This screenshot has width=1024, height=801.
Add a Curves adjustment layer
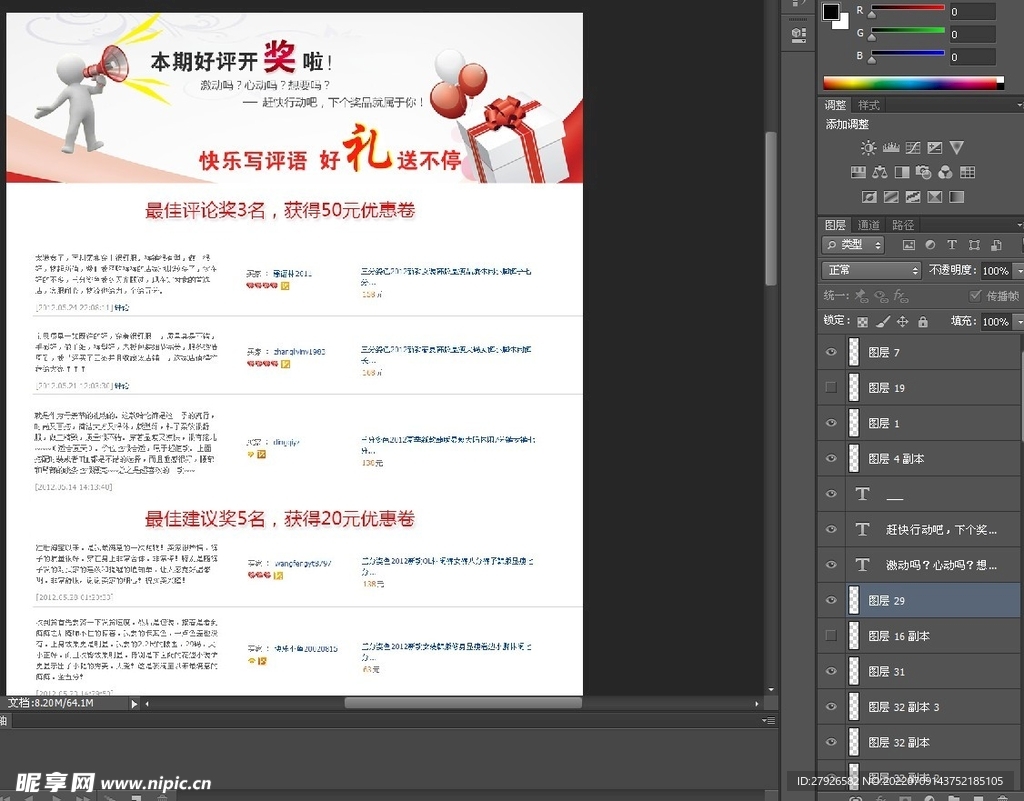pos(912,148)
